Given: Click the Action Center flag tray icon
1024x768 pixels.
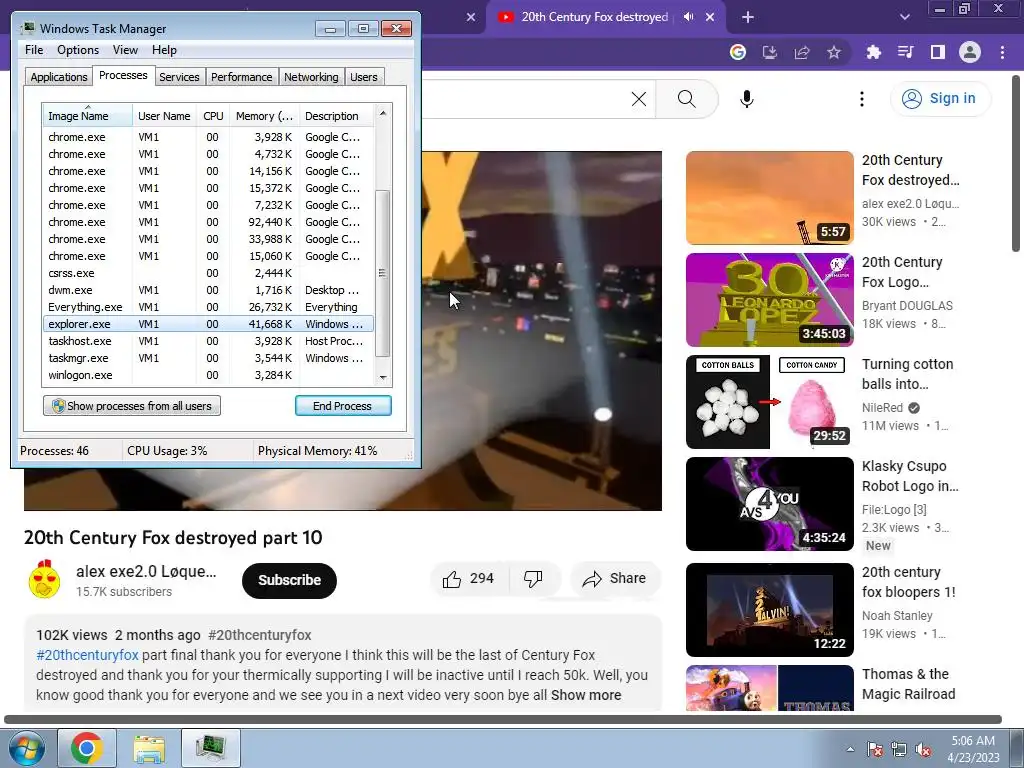Looking at the screenshot, I should pos(875,749).
